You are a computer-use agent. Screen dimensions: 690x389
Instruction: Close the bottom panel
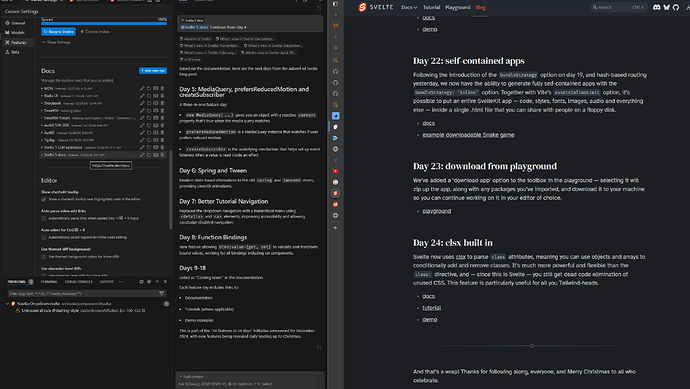tap(165, 282)
